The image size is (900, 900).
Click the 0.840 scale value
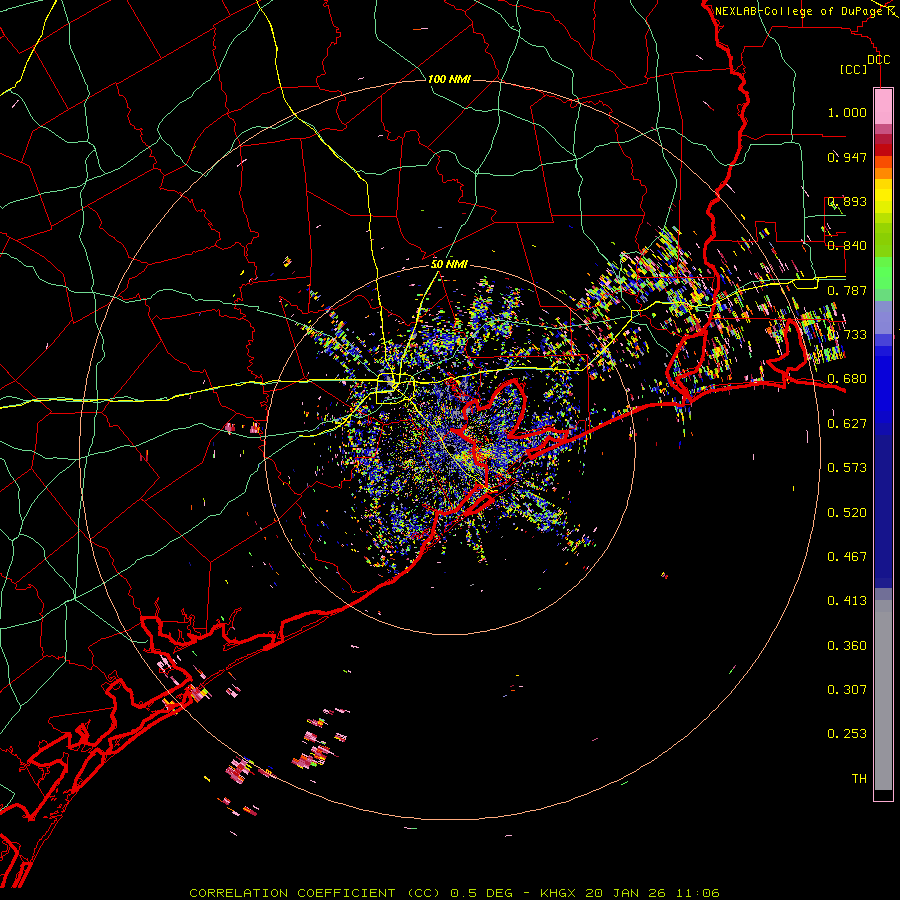(x=847, y=246)
